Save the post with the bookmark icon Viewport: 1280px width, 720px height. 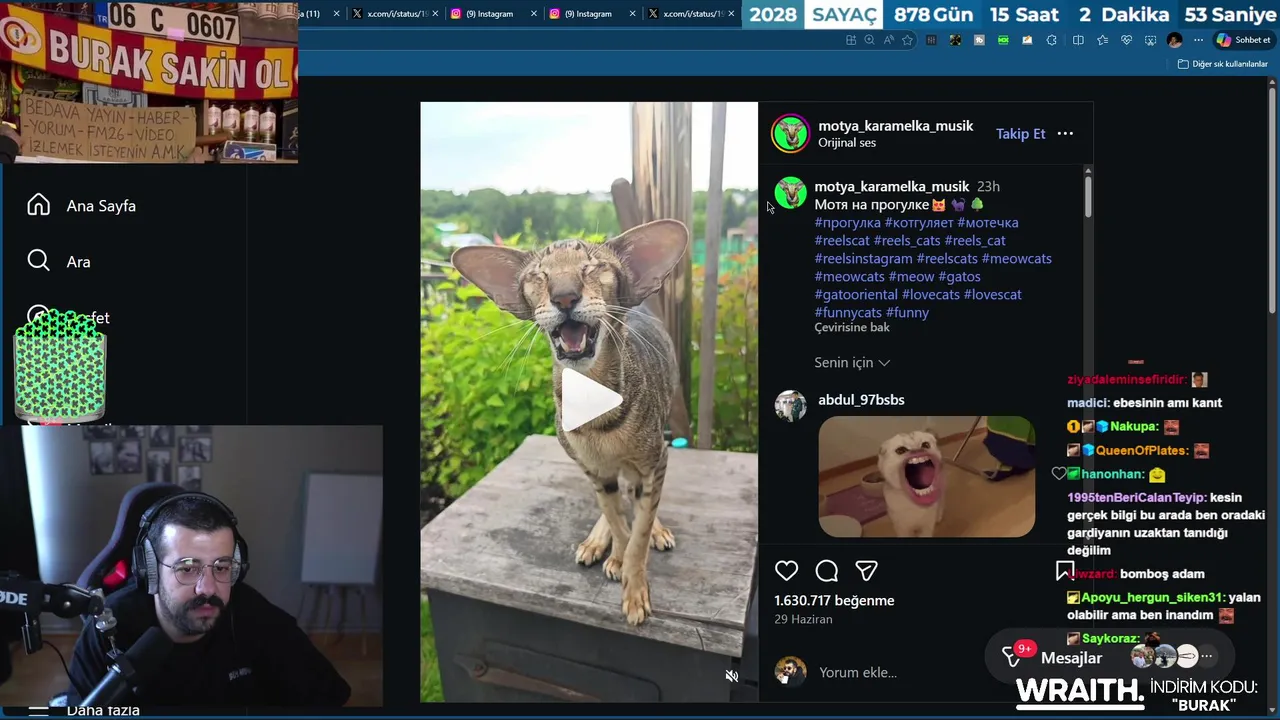coord(1064,571)
